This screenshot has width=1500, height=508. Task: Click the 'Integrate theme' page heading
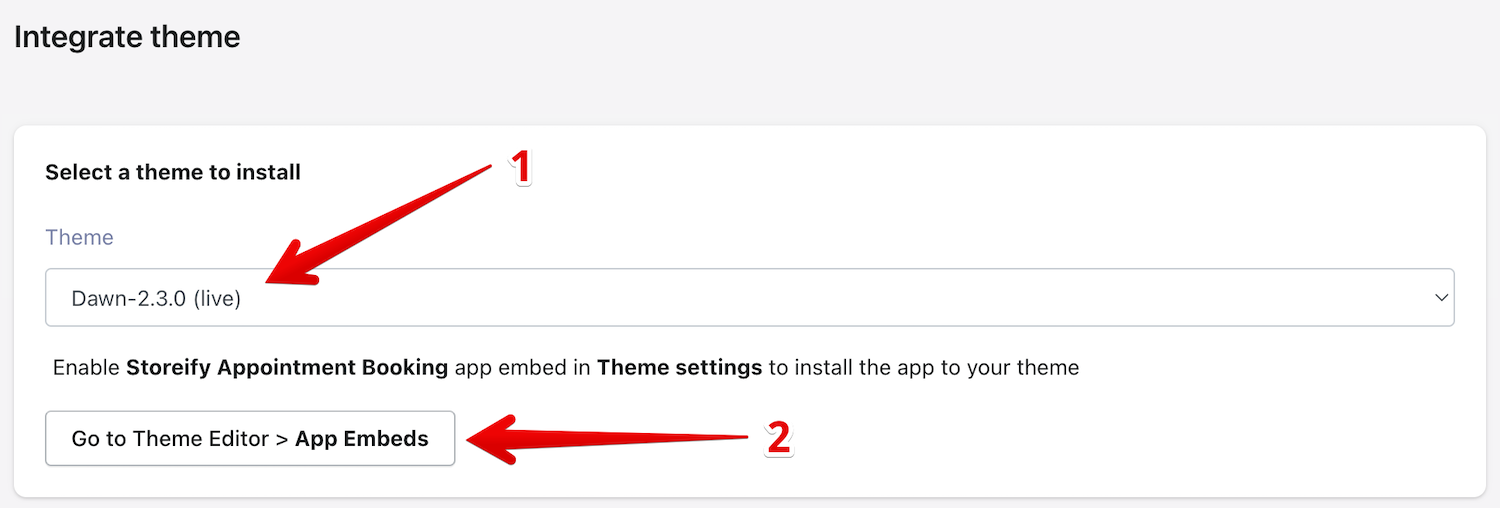tap(127, 38)
